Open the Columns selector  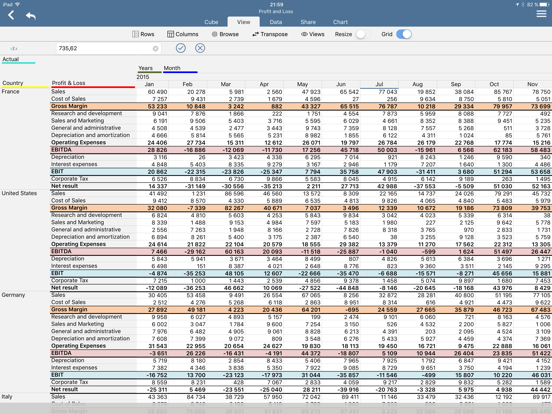182,34
